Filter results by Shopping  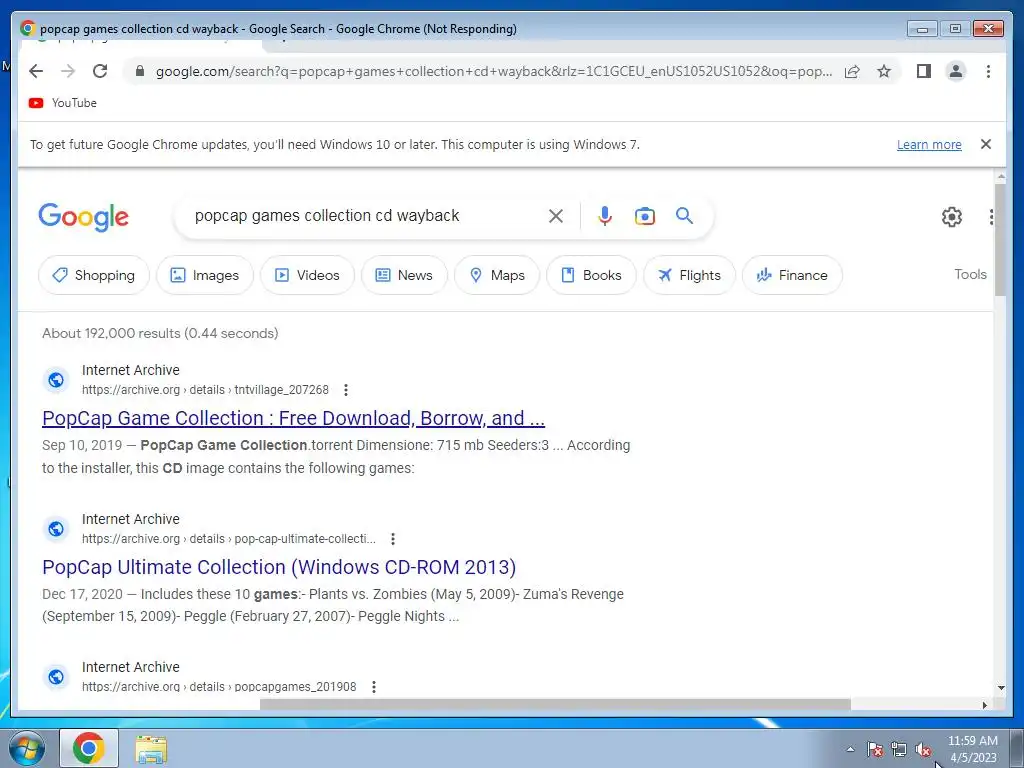point(94,276)
